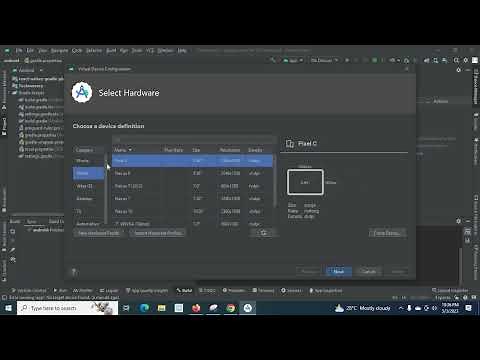Viewport: 480px width, 360px height.
Task: Open IDE settings gear in toolbar
Action: coord(466,60)
